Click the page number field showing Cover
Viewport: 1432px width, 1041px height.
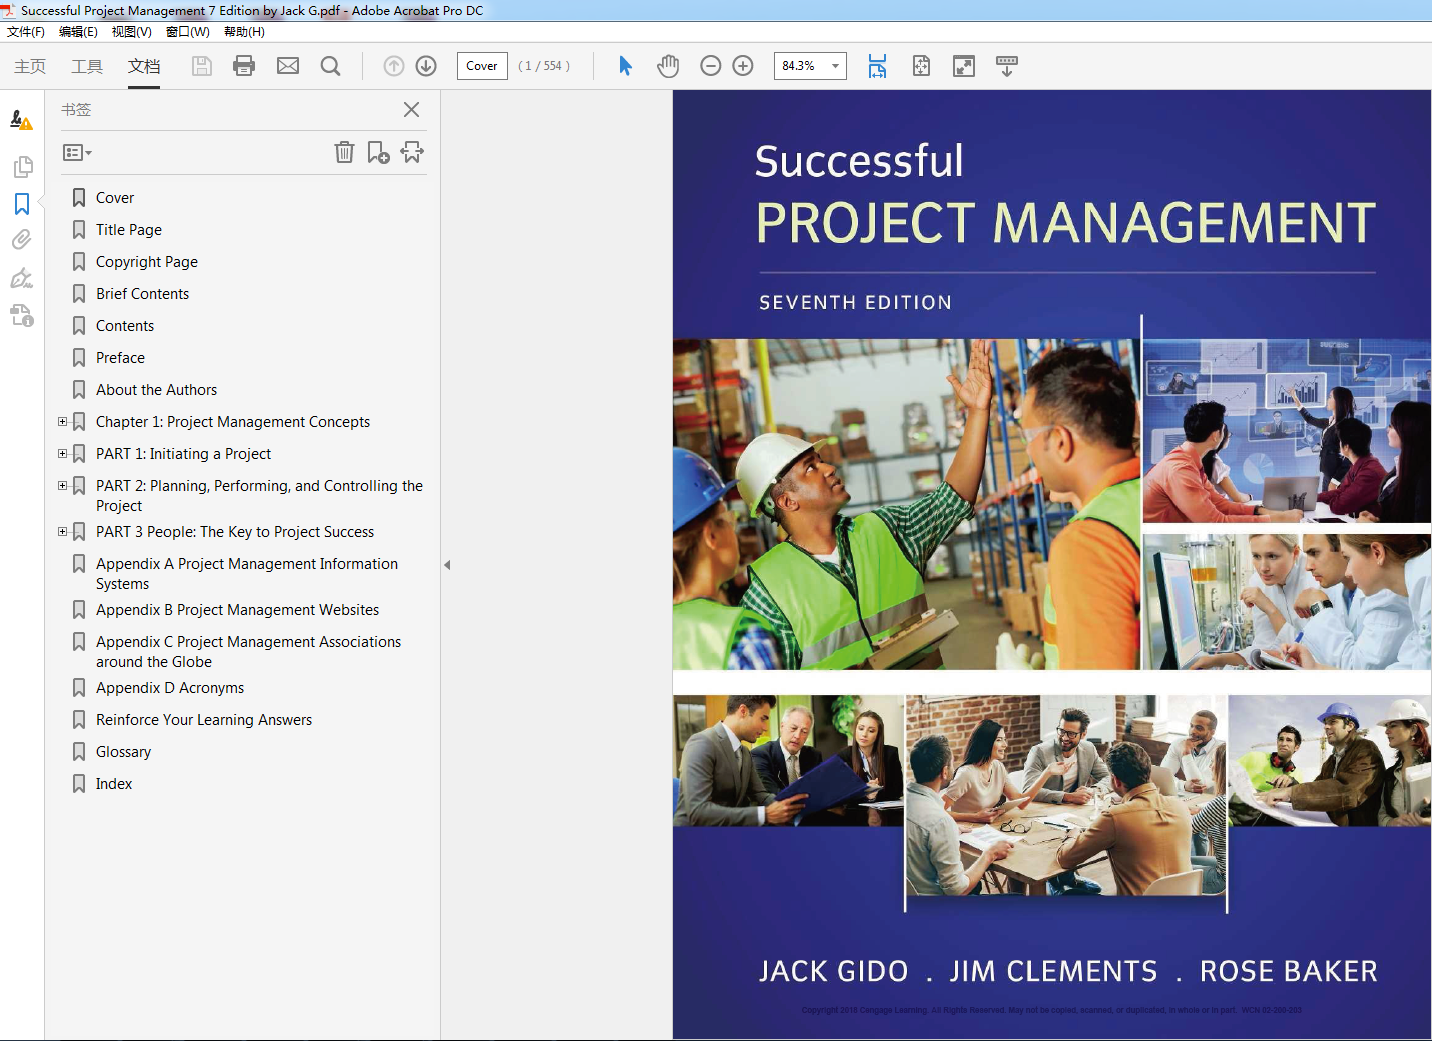point(481,65)
